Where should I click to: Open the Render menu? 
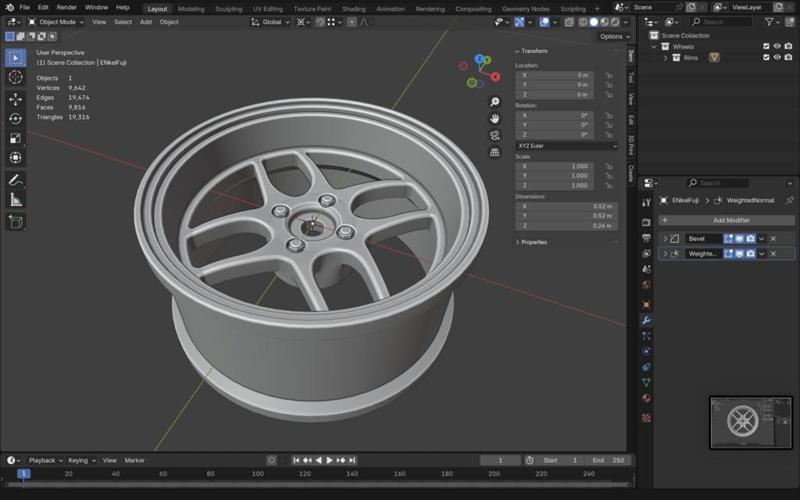coord(66,7)
